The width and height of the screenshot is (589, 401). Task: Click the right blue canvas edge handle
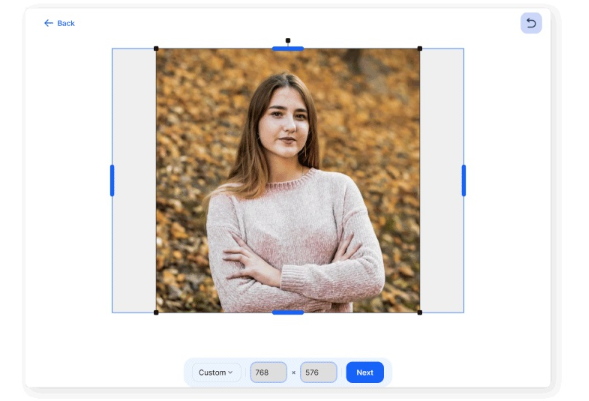click(x=464, y=181)
